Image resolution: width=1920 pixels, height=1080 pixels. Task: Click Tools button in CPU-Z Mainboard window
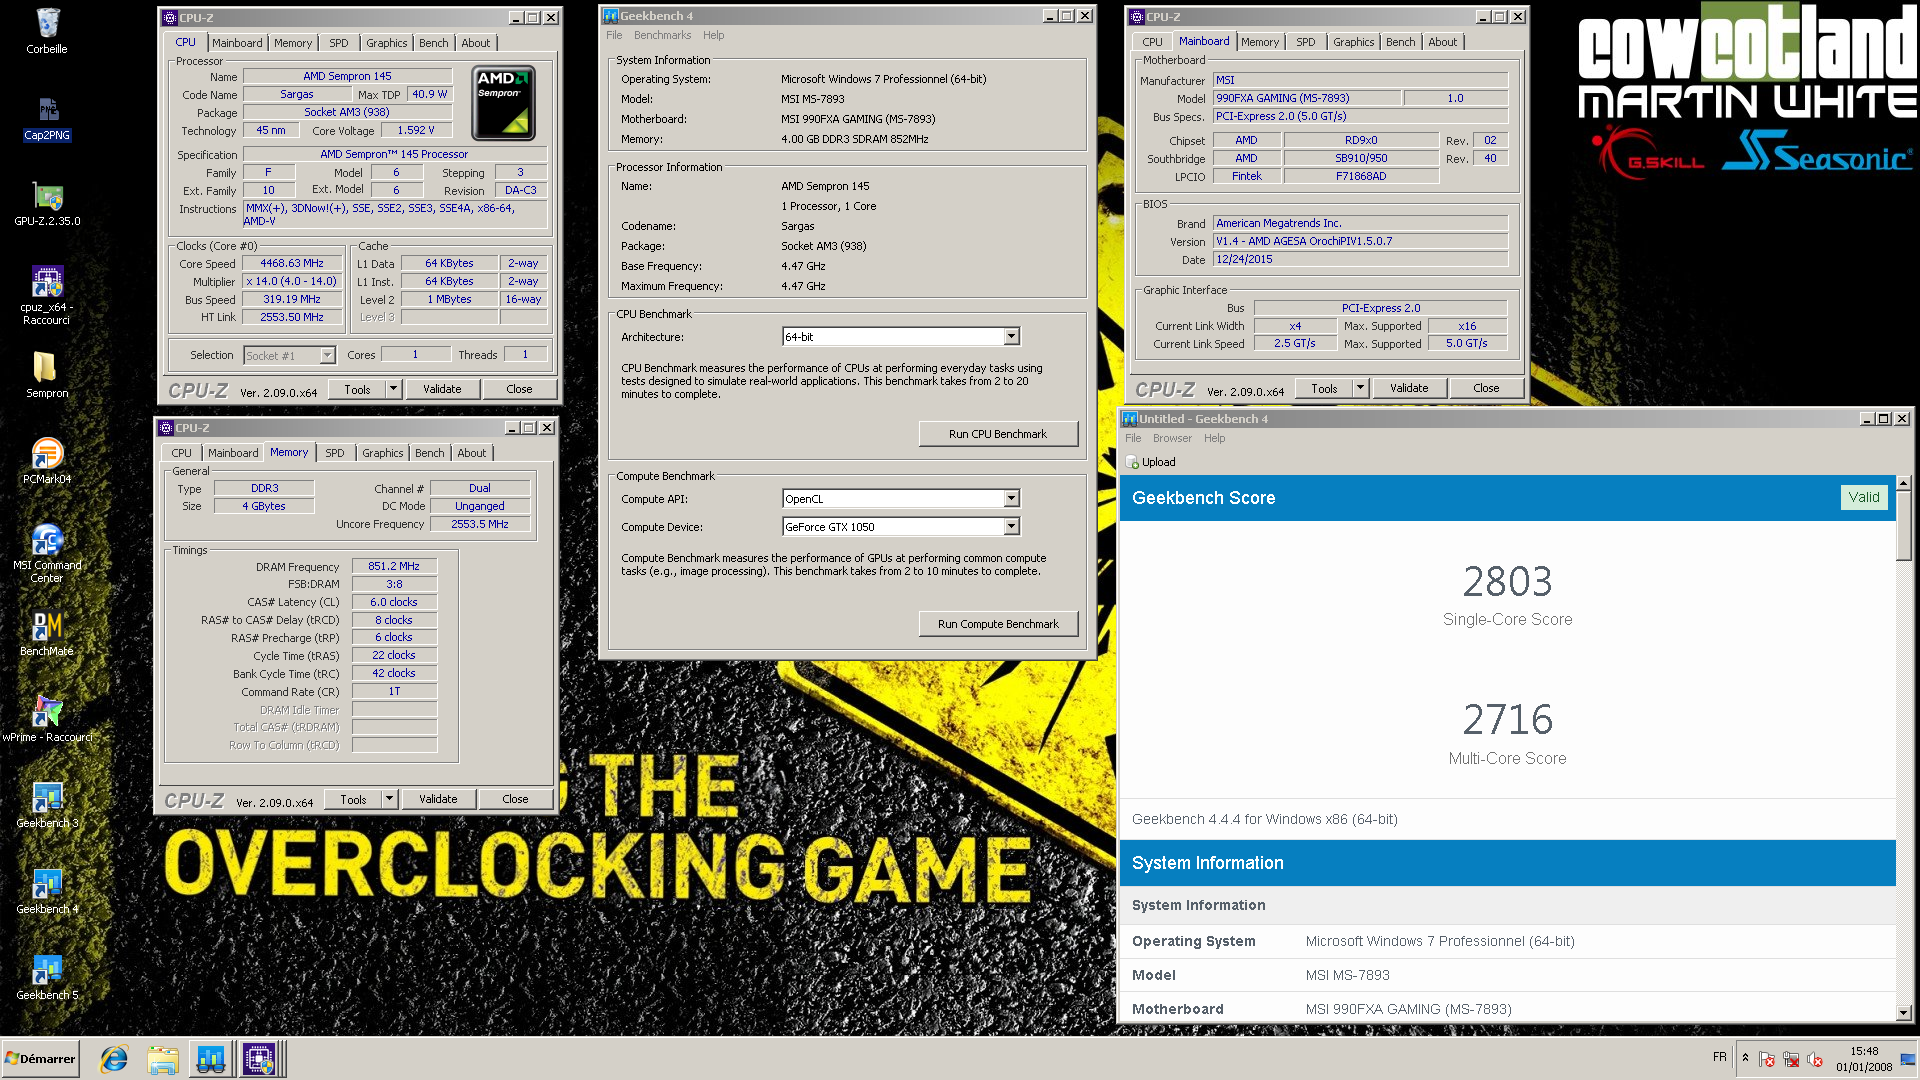pos(1324,388)
